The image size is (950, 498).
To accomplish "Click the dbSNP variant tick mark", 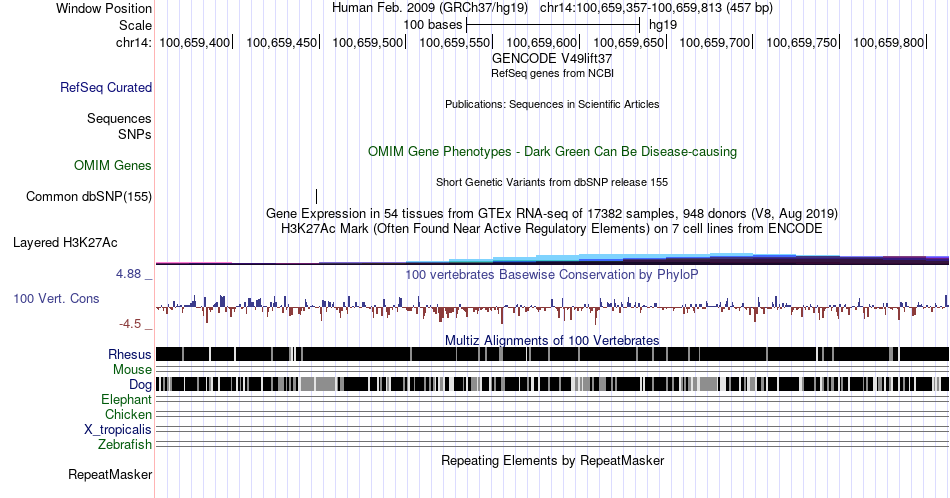I will point(316,196).
